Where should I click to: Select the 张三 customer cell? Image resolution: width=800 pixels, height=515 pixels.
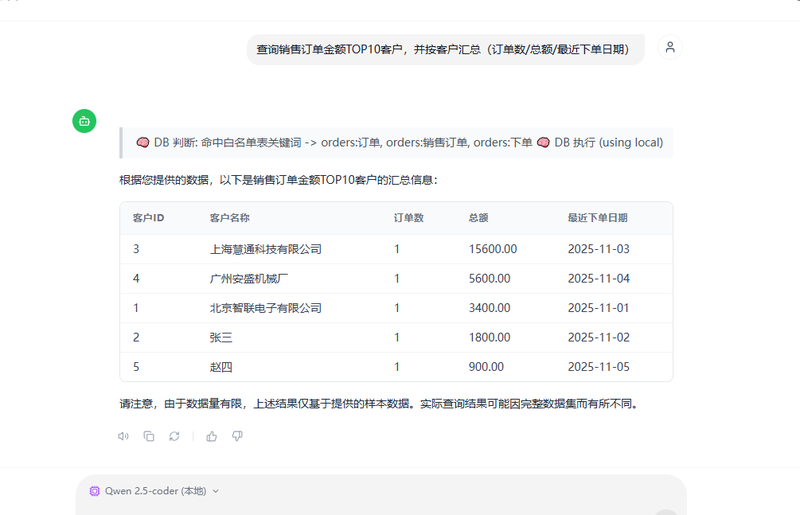[221, 337]
